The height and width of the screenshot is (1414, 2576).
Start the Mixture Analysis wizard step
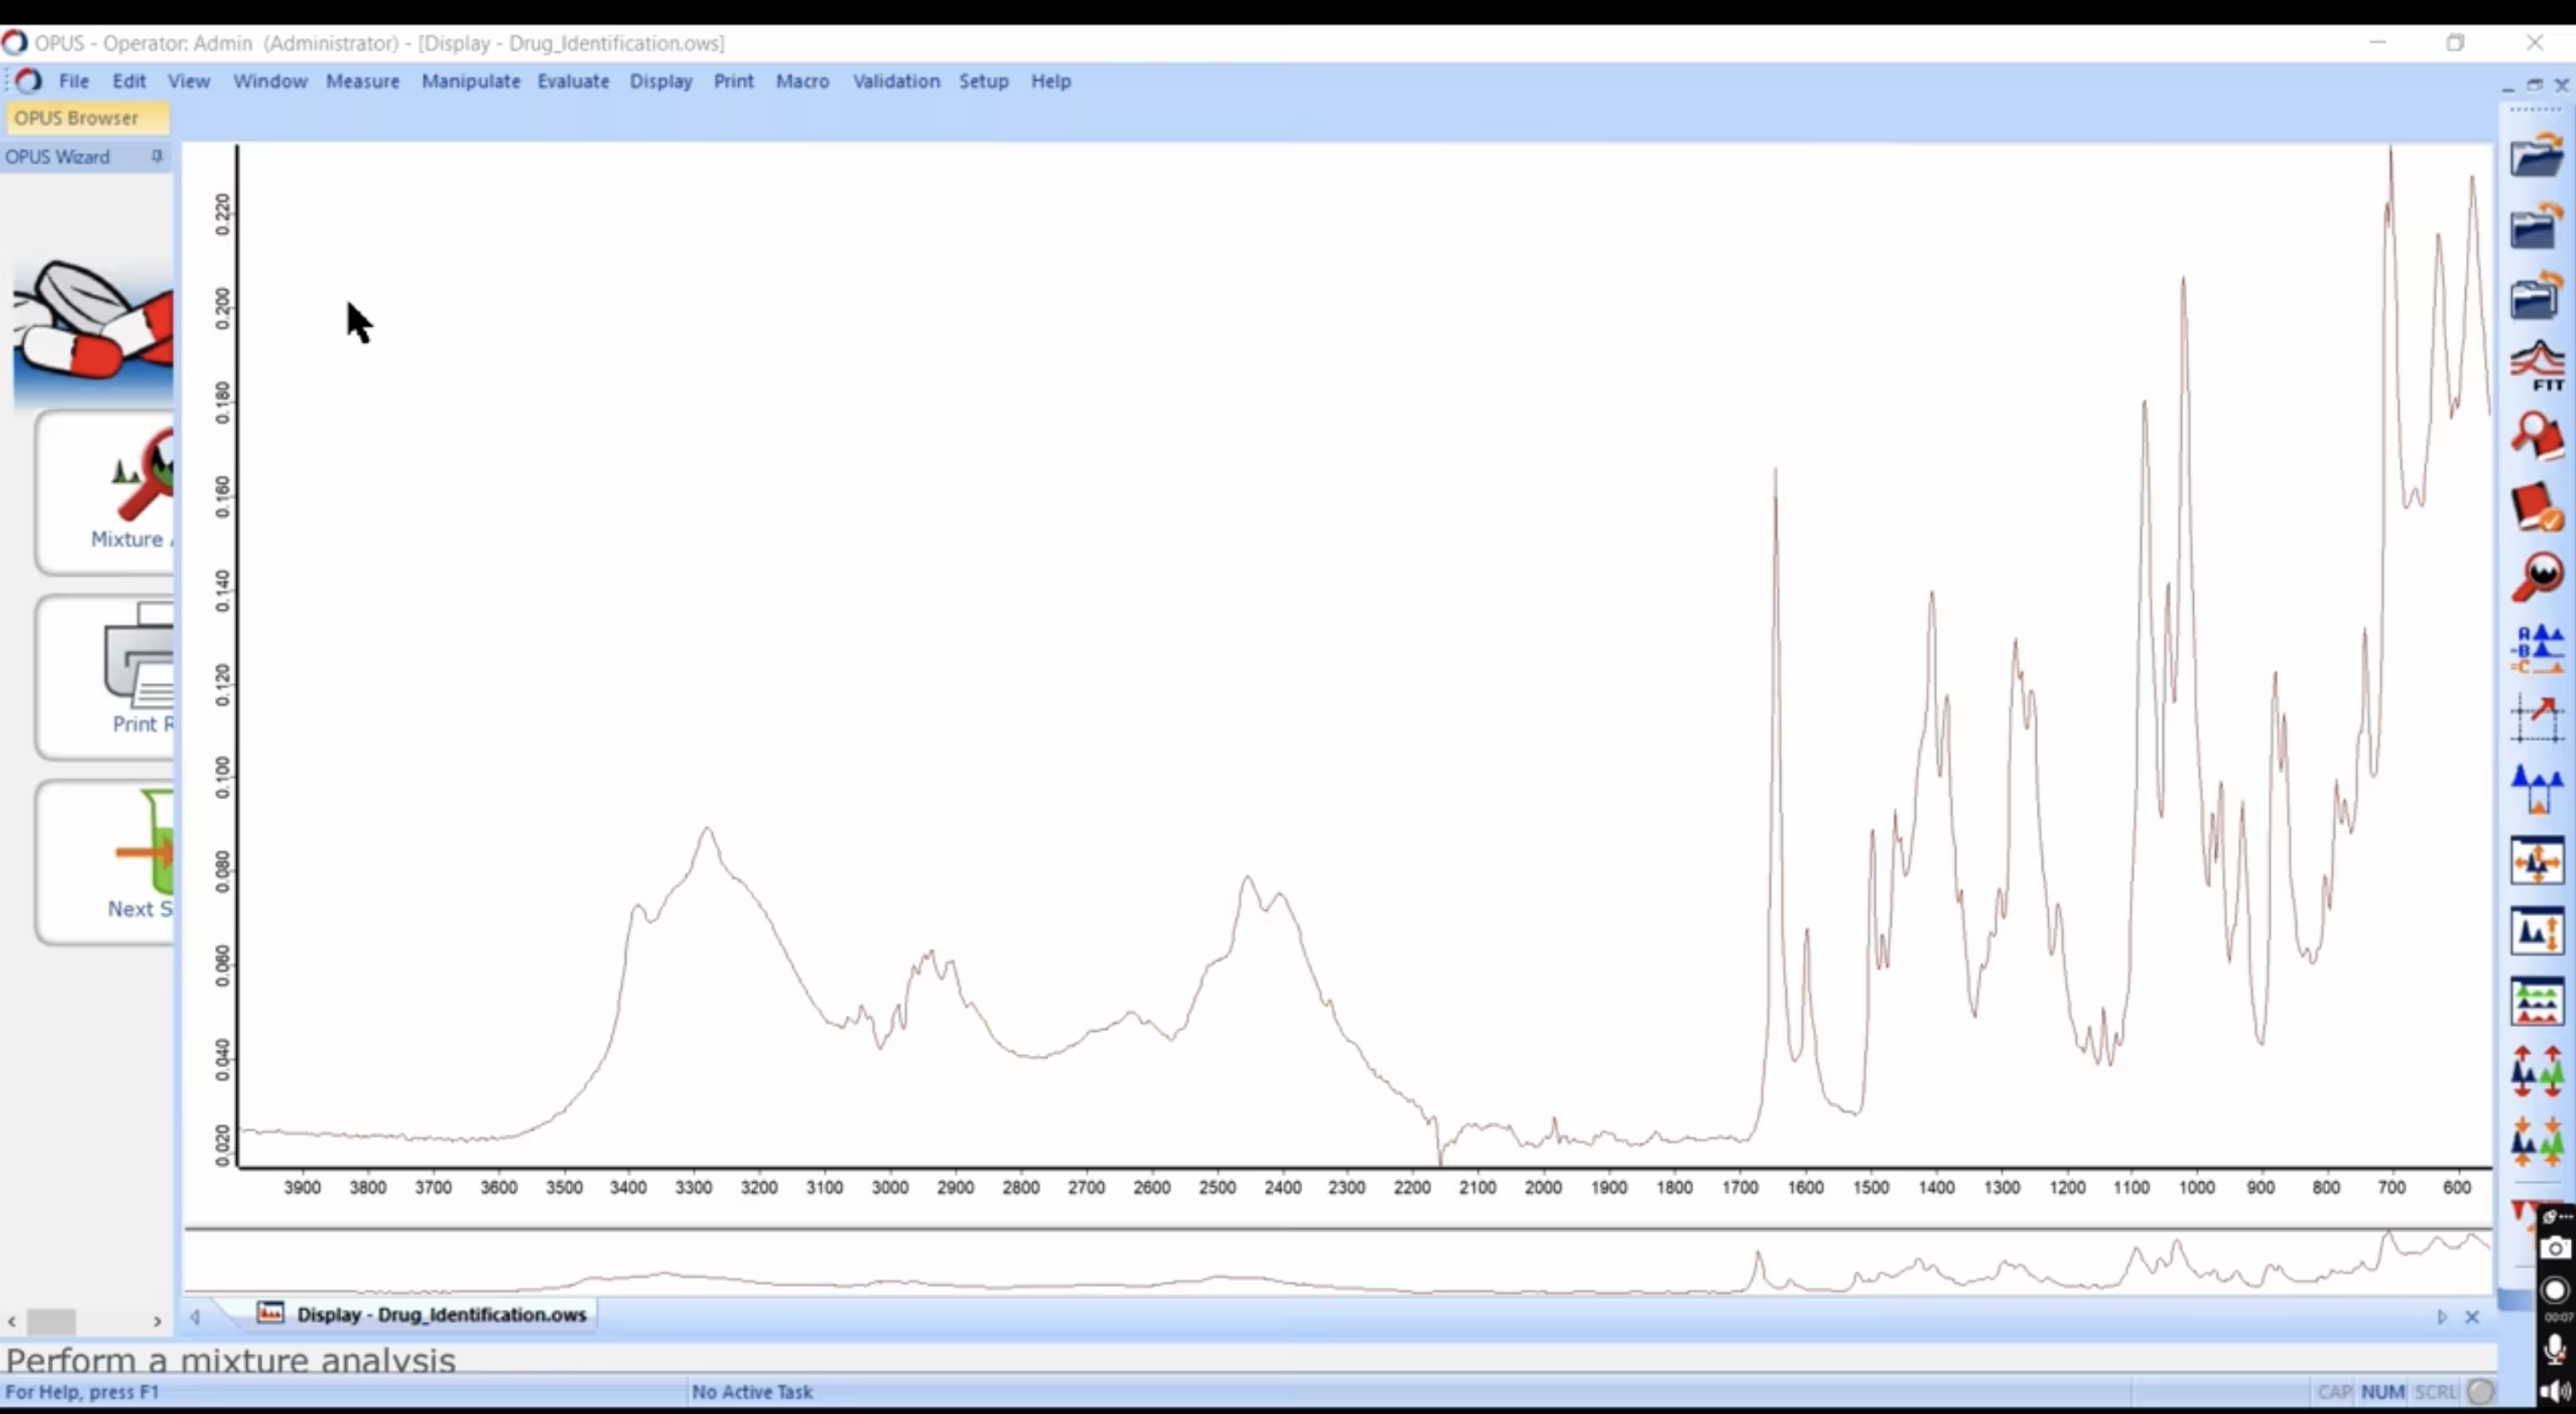pos(108,492)
